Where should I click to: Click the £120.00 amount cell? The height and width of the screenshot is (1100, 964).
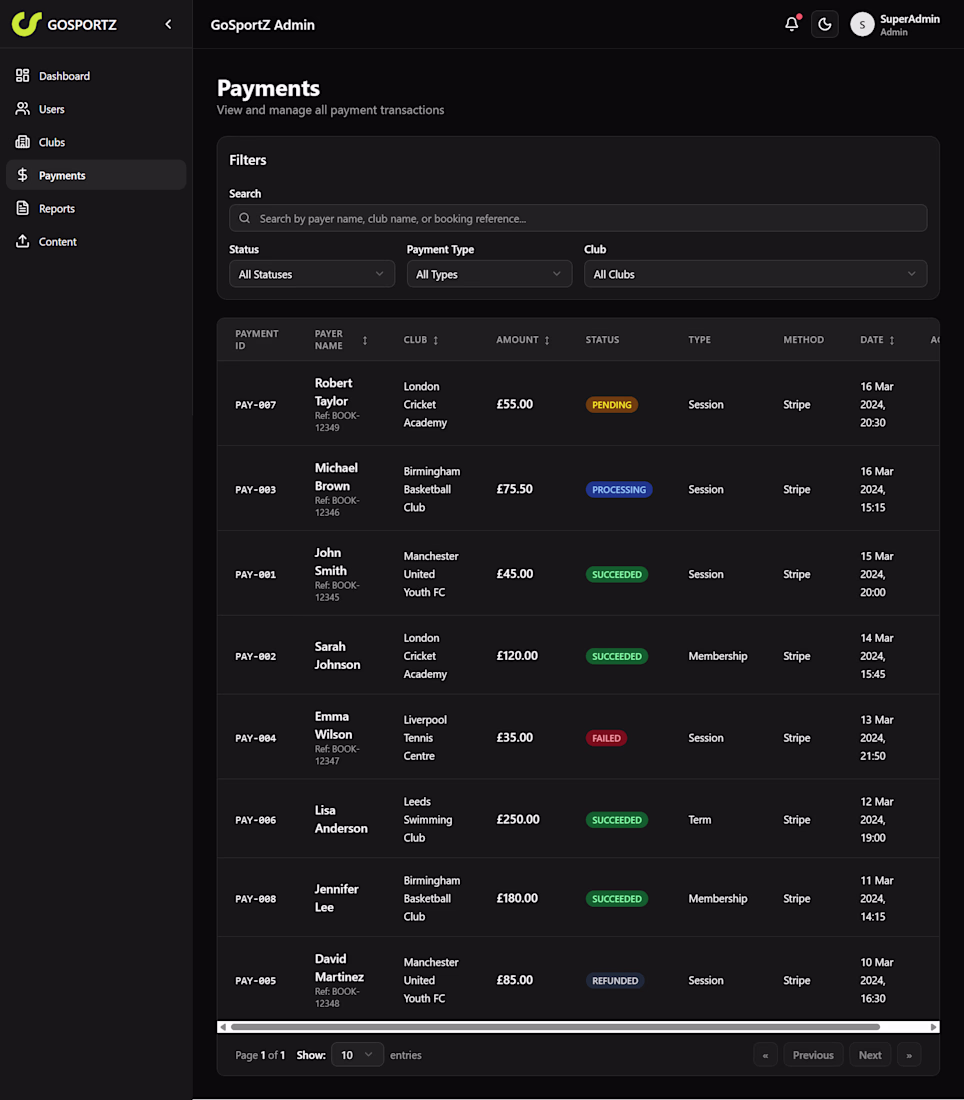[x=517, y=656]
